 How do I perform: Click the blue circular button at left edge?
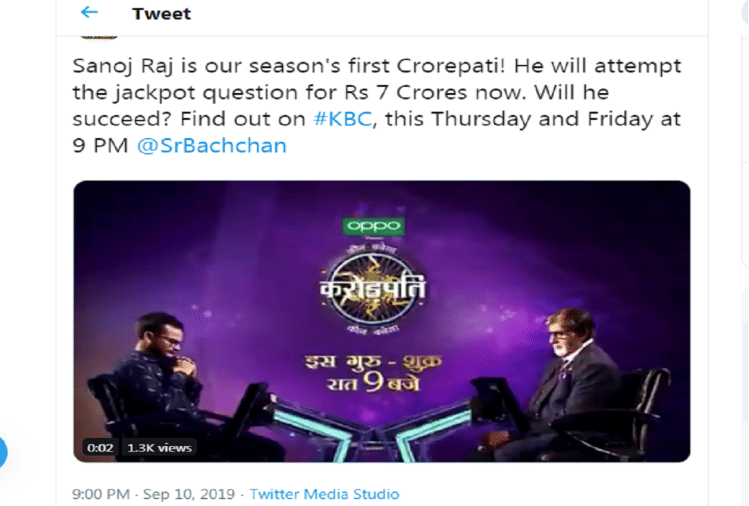pos(3,452)
